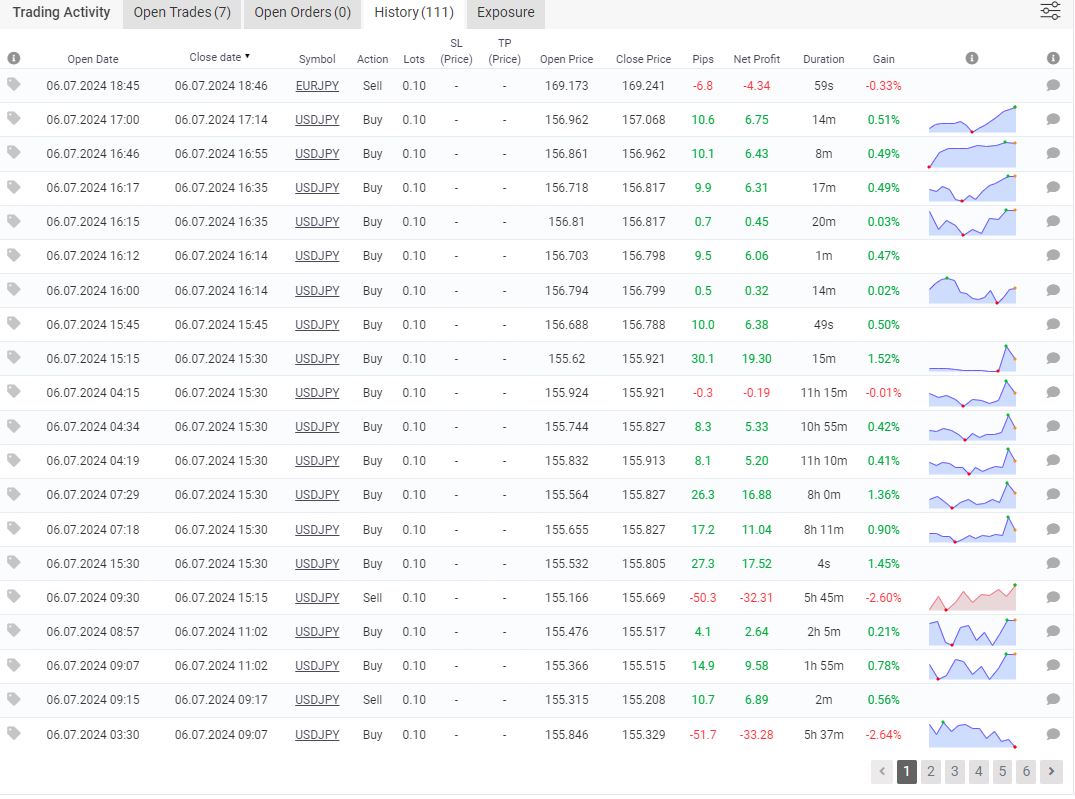Open the comment bubble for the EURJPY trade

[1053, 86]
